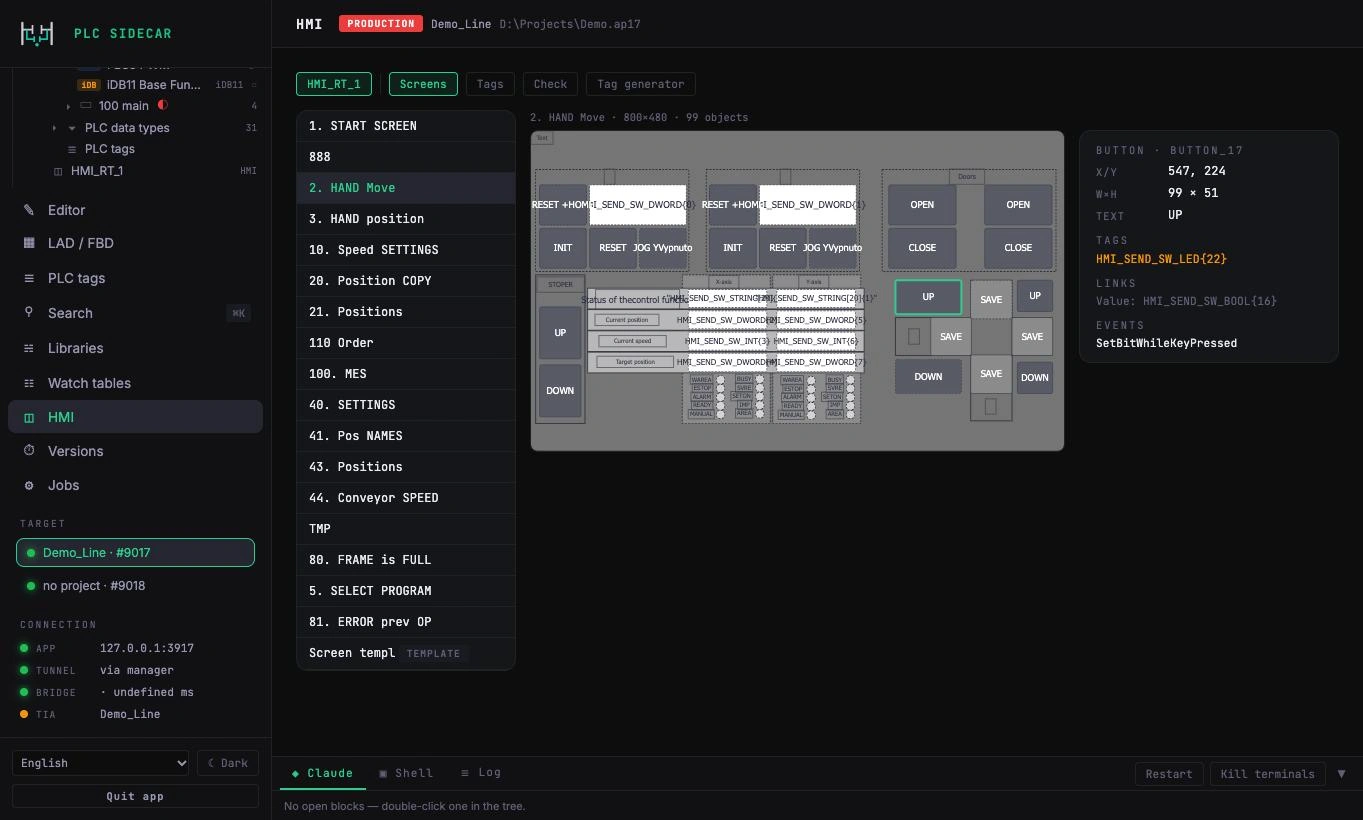The width and height of the screenshot is (1363, 820).
Task: Toggle the Dark theme button
Action: pos(228,763)
